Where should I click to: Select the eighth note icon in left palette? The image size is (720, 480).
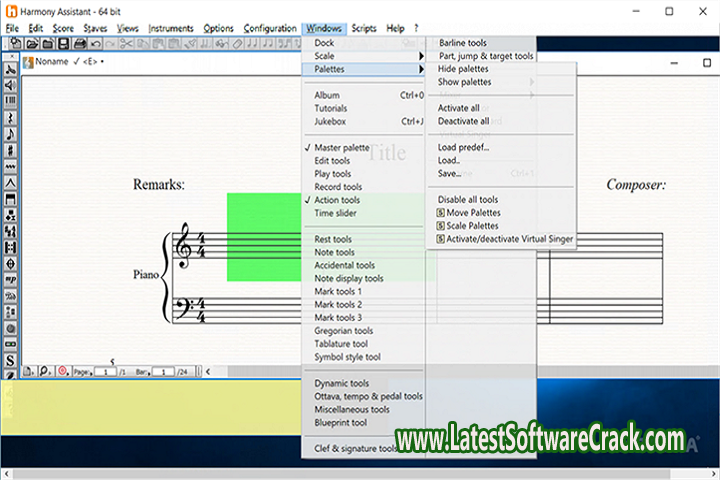10,134
